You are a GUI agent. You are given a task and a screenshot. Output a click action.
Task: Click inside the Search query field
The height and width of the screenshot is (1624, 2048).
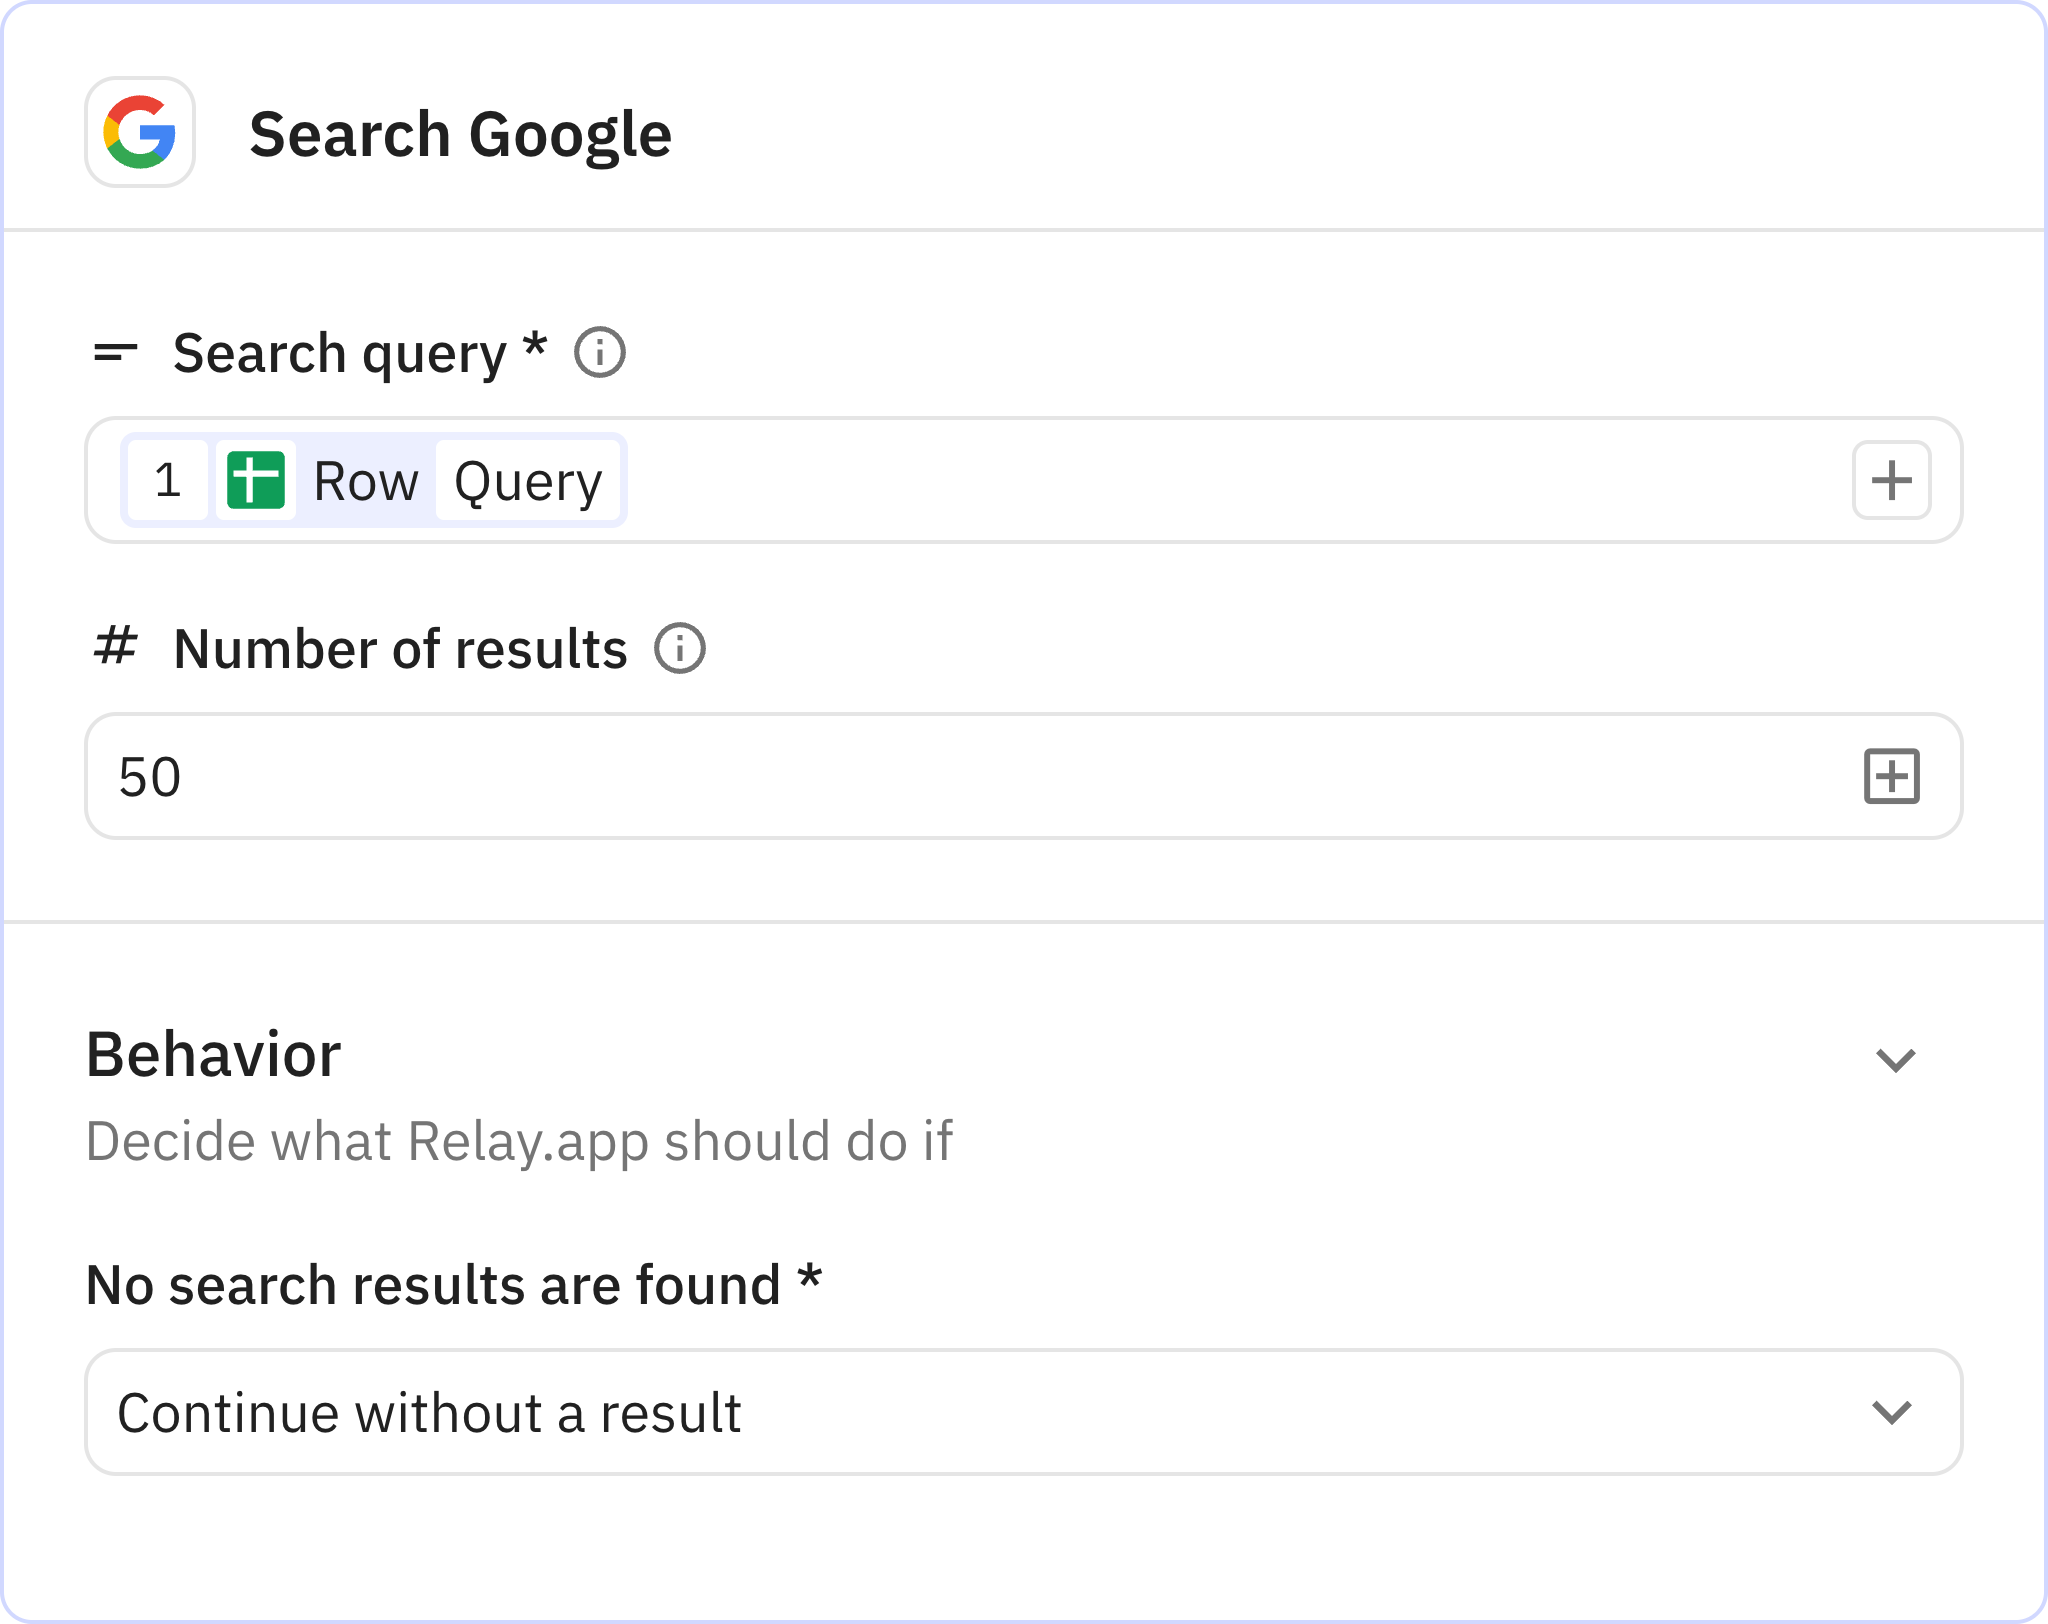(1100, 480)
